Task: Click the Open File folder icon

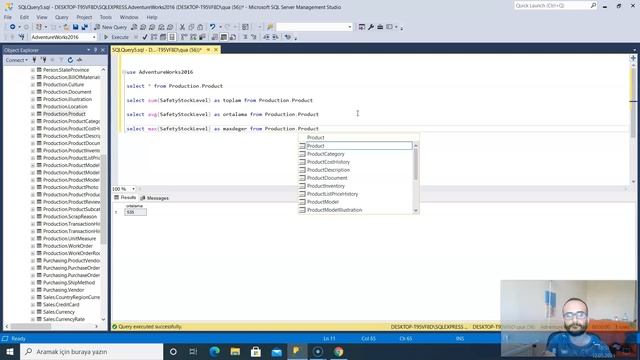Action: click(x=66, y=27)
